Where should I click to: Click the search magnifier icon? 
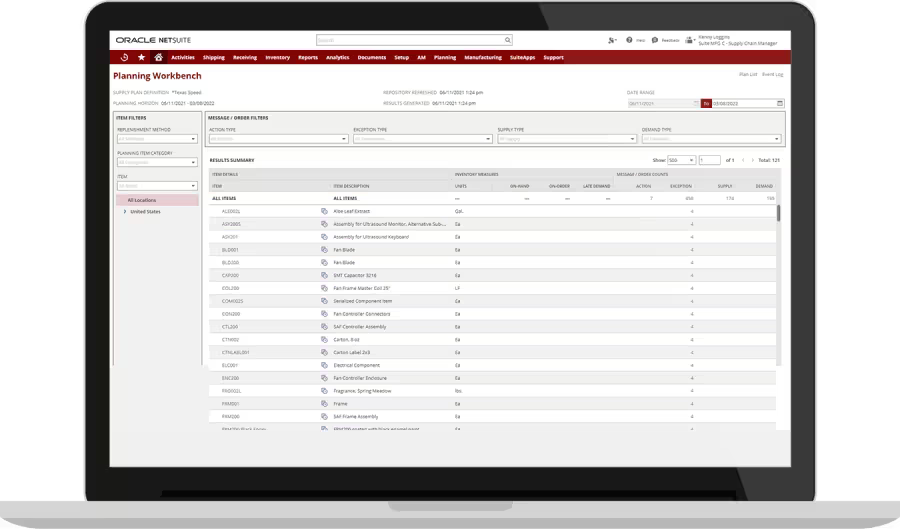[507, 40]
